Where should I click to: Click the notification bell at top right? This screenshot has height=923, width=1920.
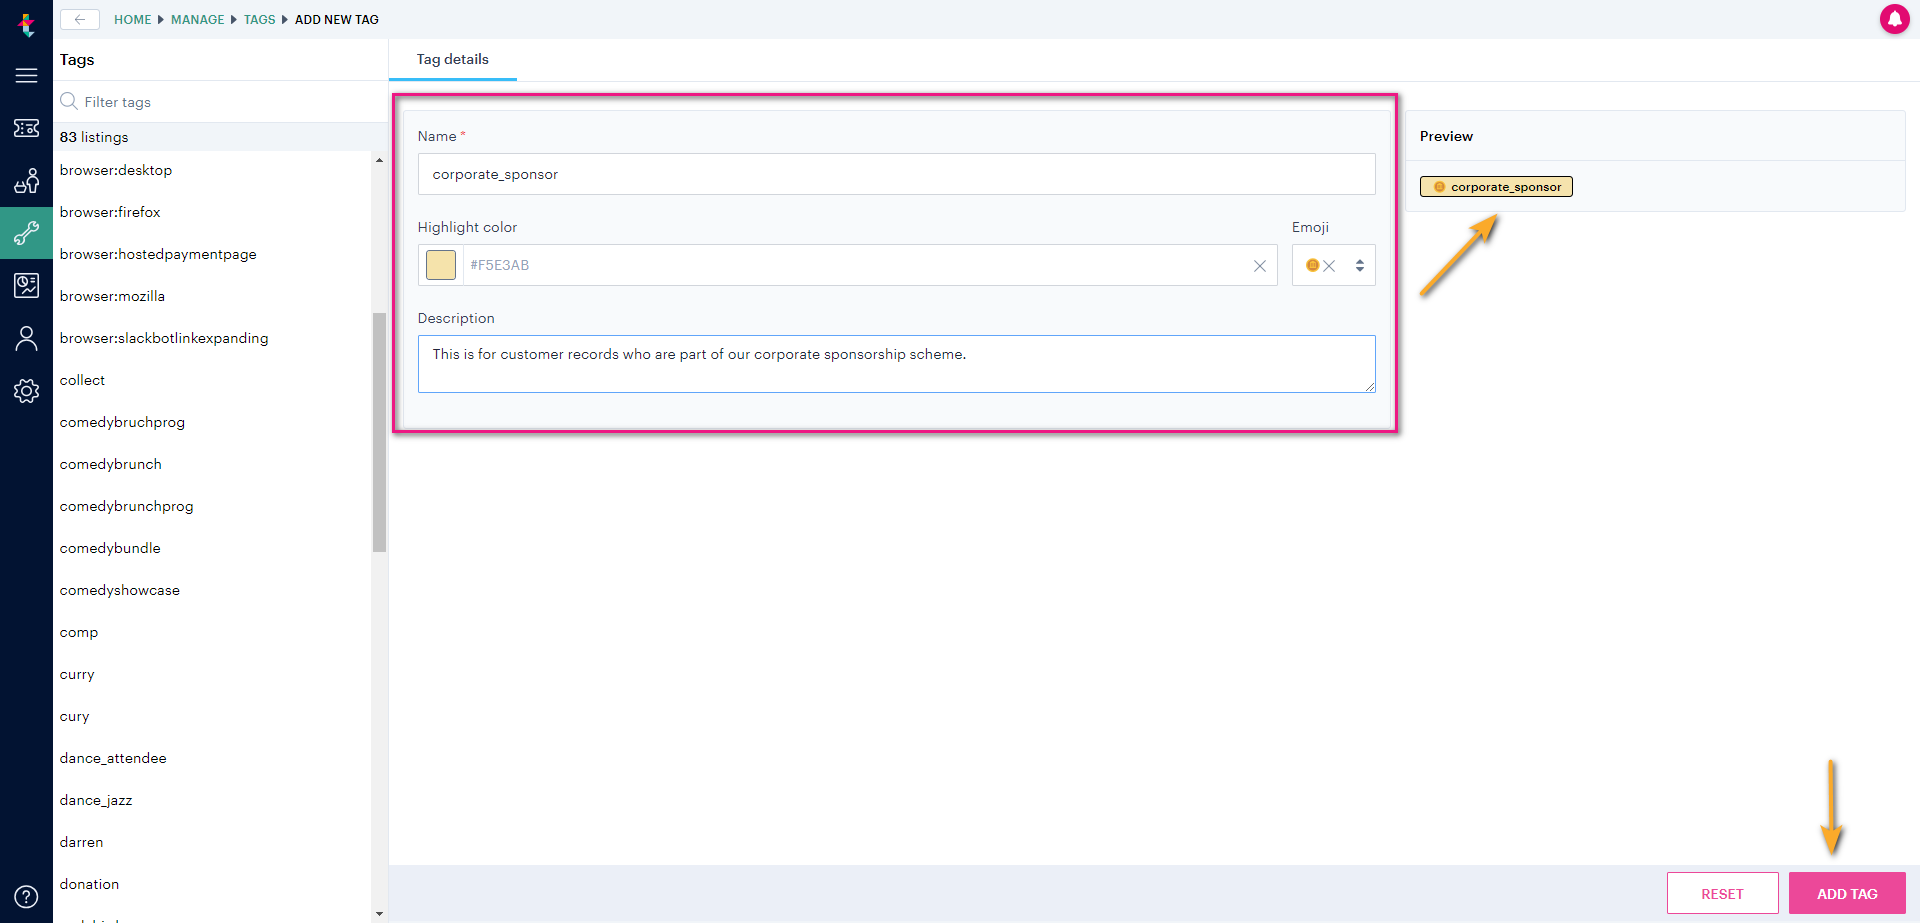[x=1896, y=19]
